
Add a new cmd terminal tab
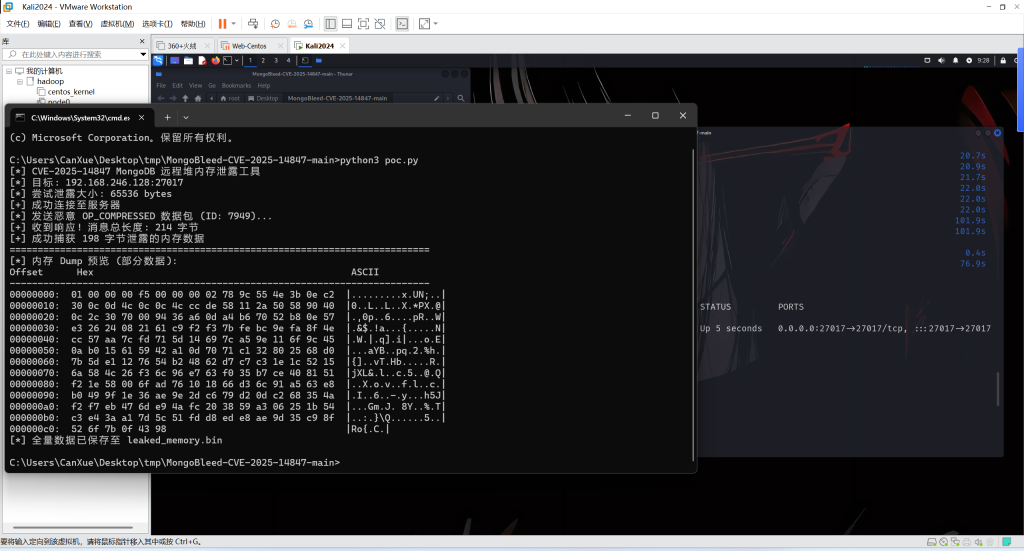tap(167, 117)
